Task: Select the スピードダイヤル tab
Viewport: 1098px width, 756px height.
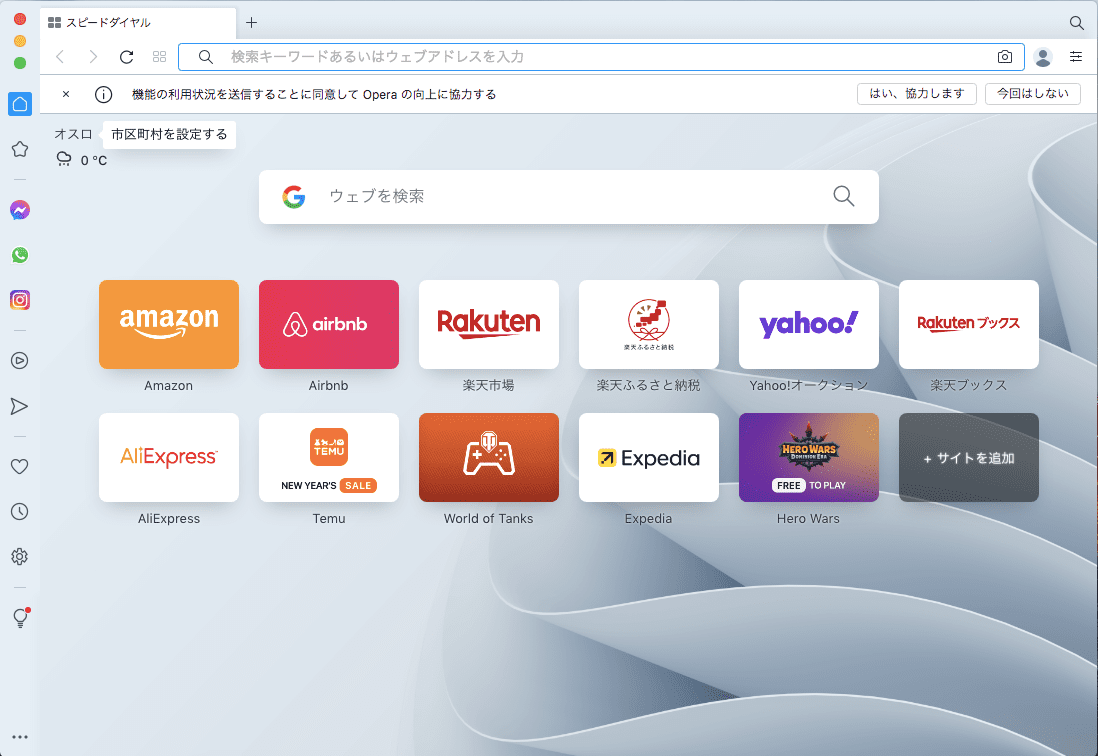Action: pos(138,22)
